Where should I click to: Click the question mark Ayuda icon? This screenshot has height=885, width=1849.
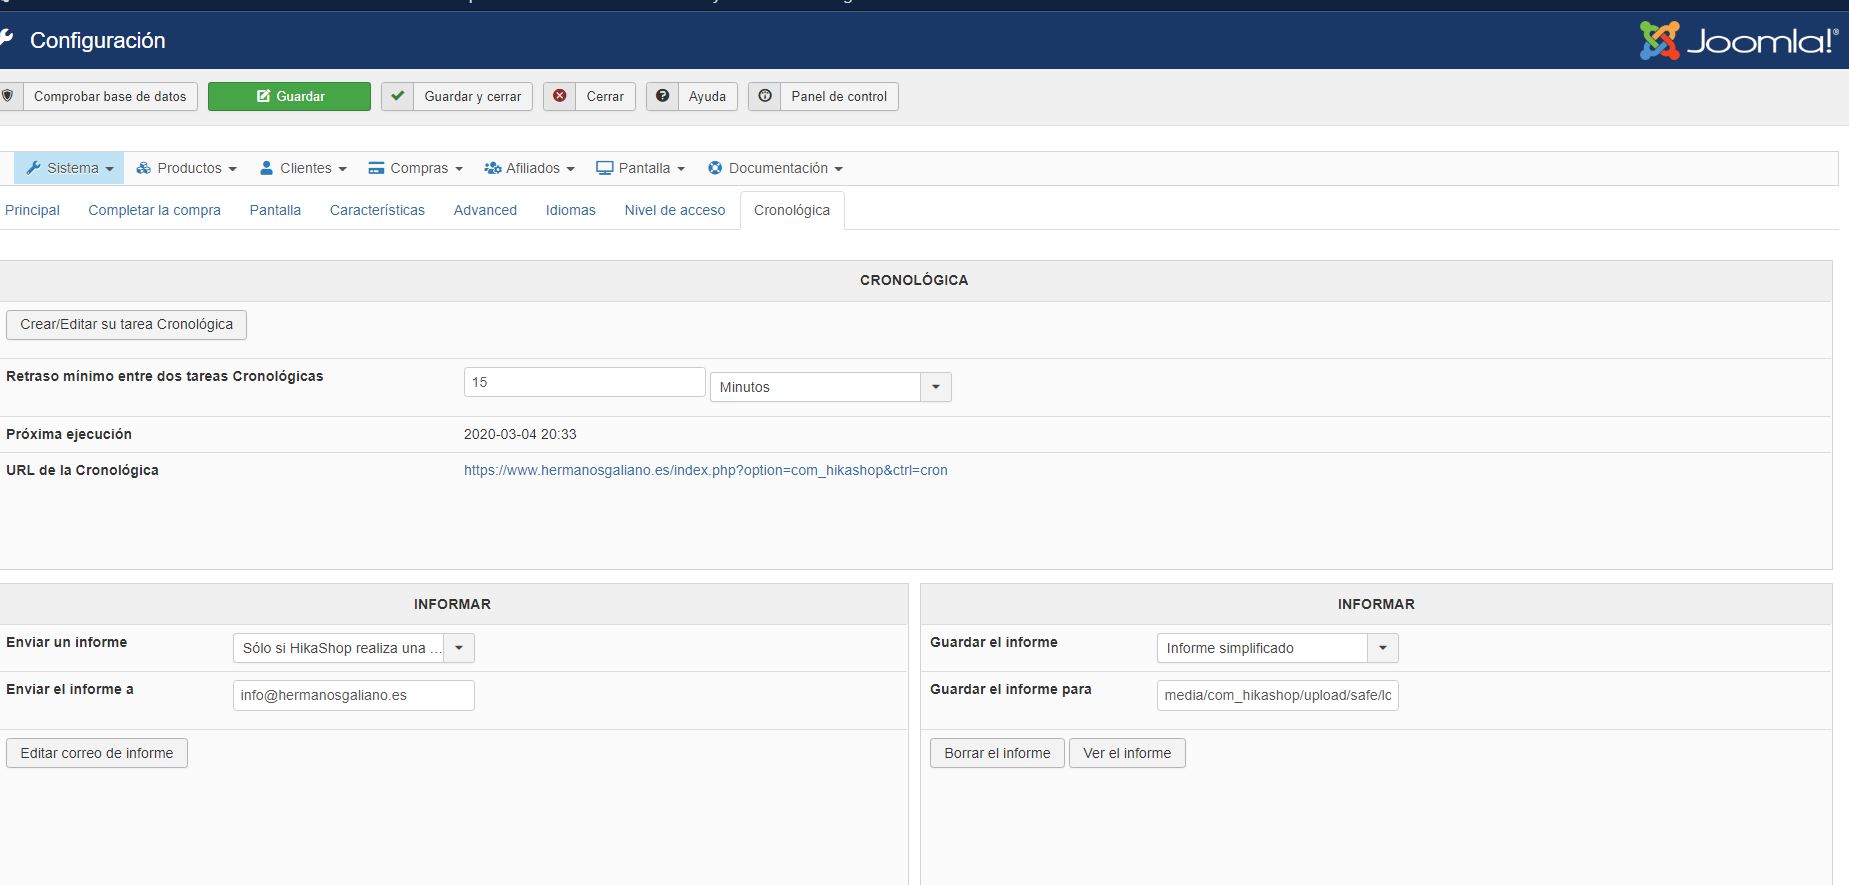662,96
